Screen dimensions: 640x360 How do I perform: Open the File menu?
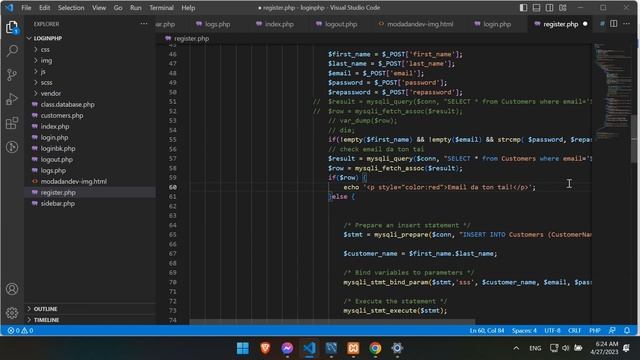click(x=26, y=8)
